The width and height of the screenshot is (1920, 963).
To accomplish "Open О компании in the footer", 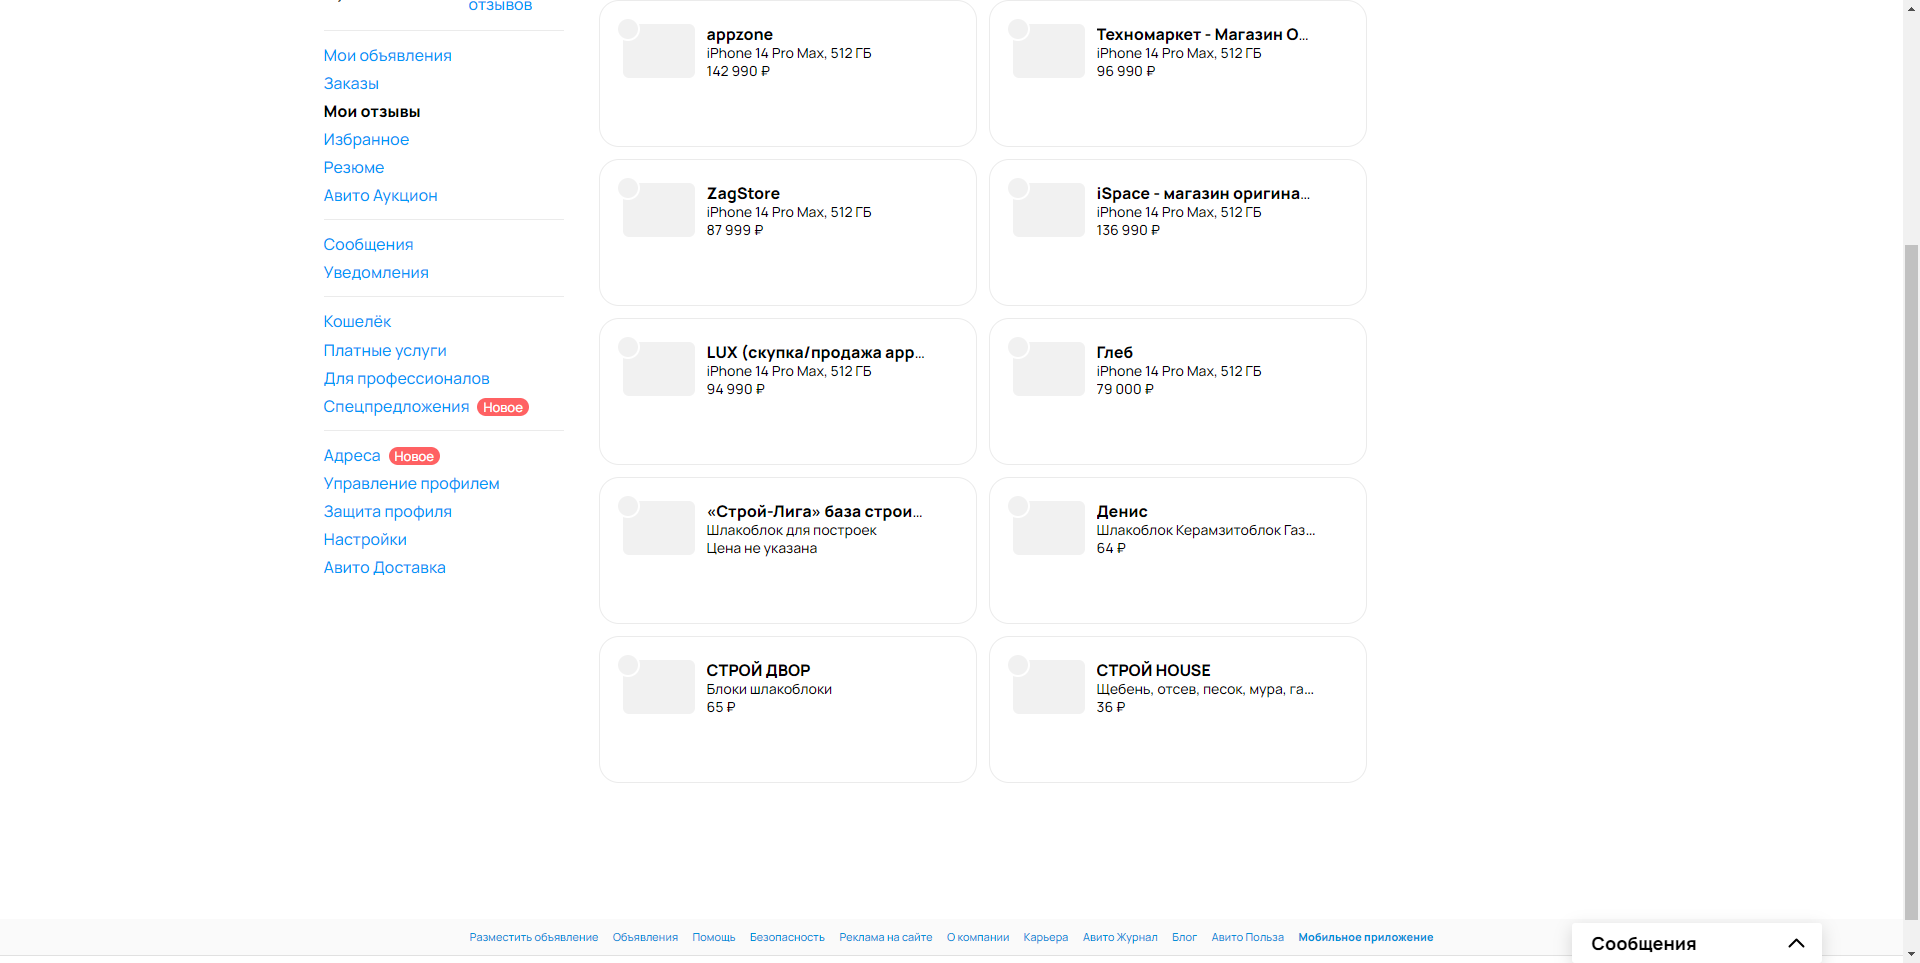I will pos(977,937).
